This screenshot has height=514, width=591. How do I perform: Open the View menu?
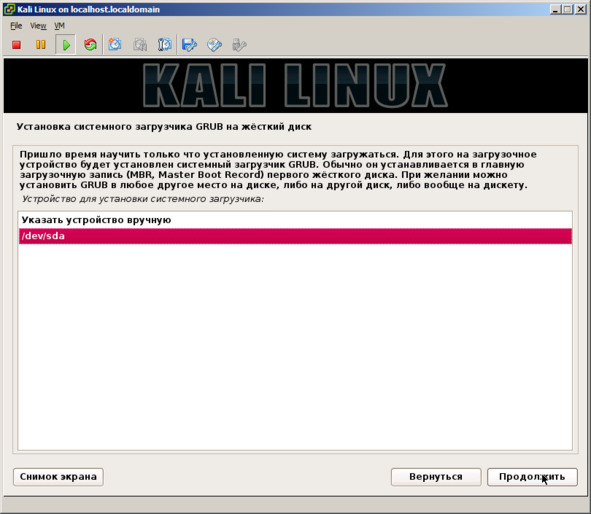click(38, 26)
